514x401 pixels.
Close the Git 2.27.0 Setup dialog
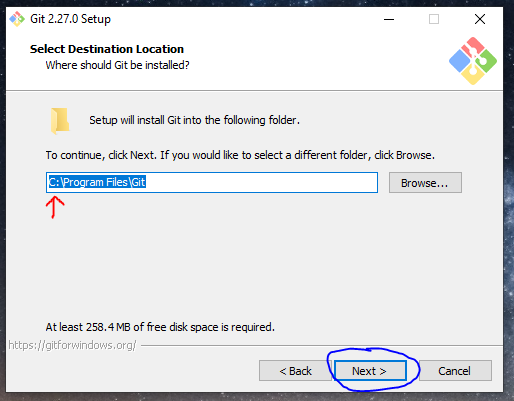(x=480, y=19)
